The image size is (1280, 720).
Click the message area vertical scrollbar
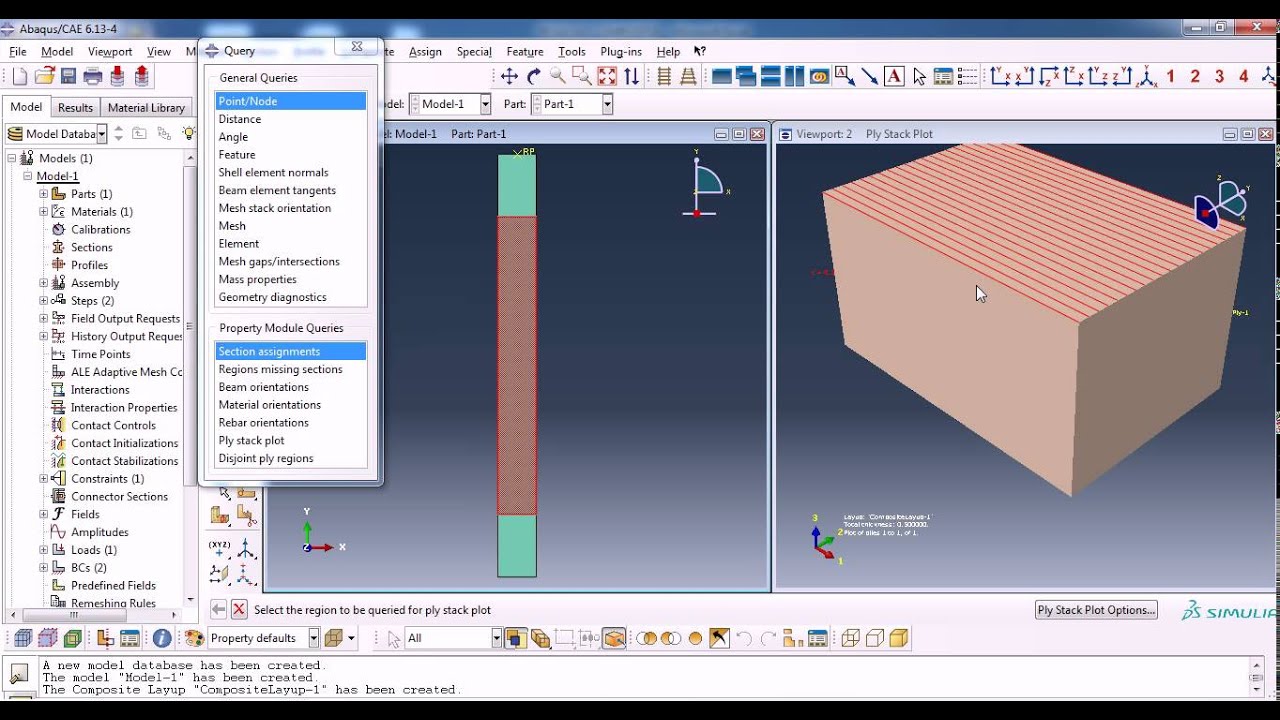(1257, 676)
